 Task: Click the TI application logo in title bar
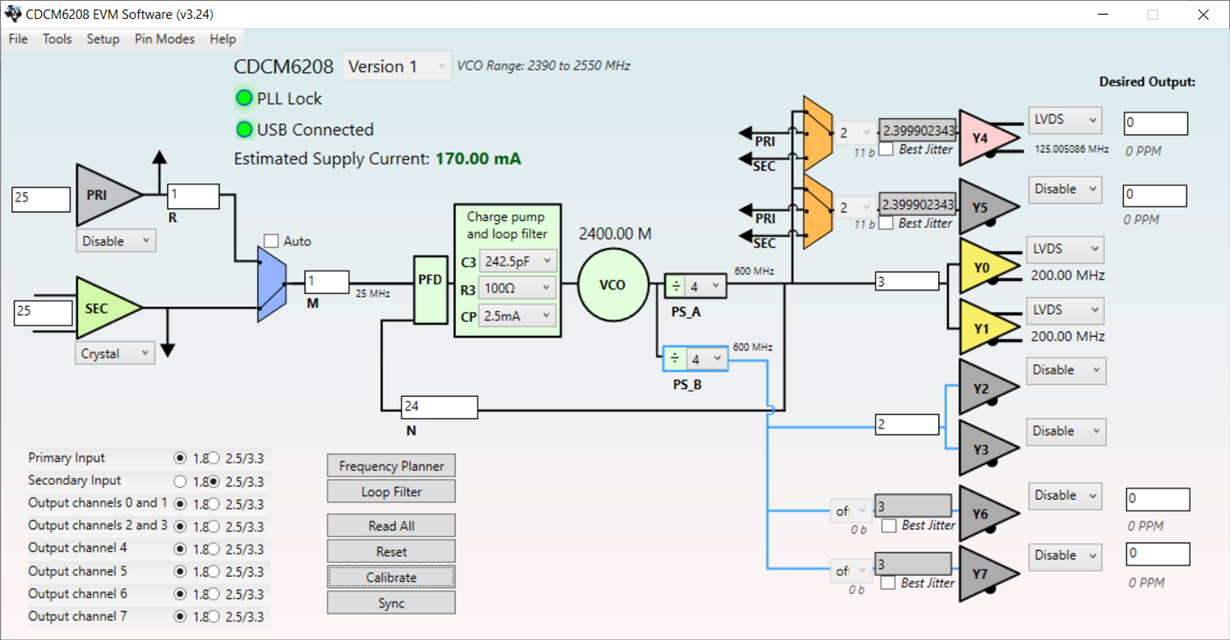point(13,14)
